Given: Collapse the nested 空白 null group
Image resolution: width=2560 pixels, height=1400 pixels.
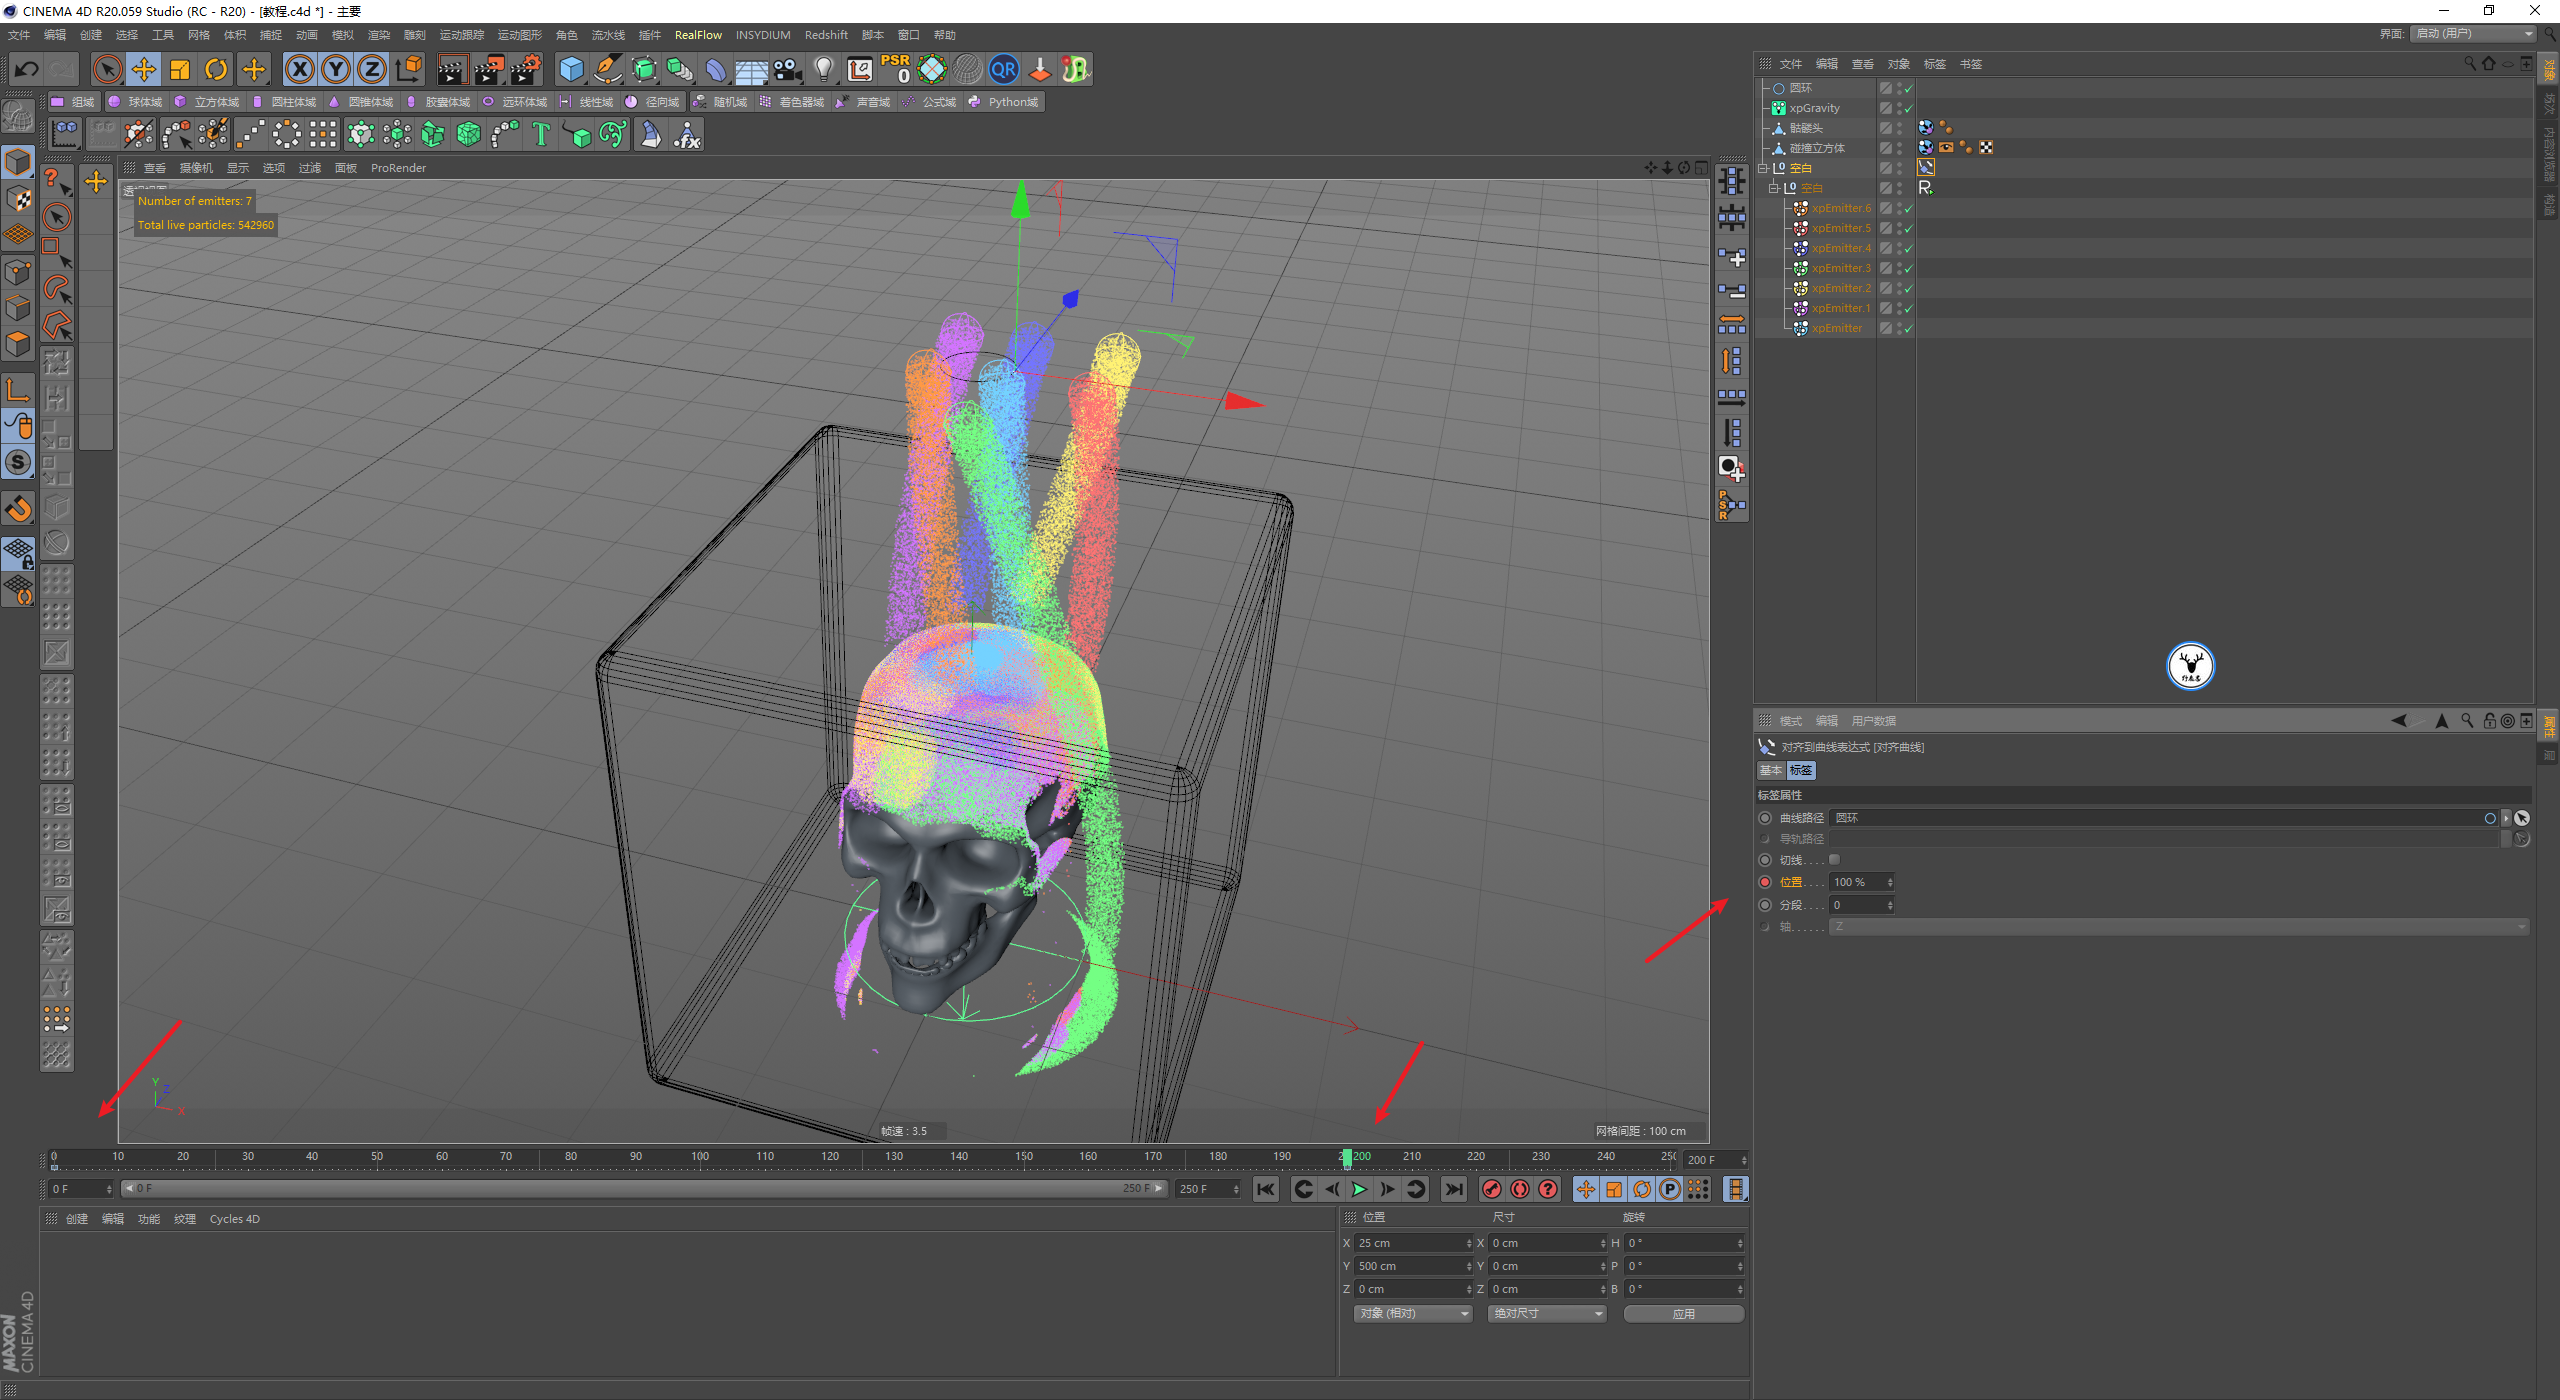Looking at the screenshot, I should 1773,188.
